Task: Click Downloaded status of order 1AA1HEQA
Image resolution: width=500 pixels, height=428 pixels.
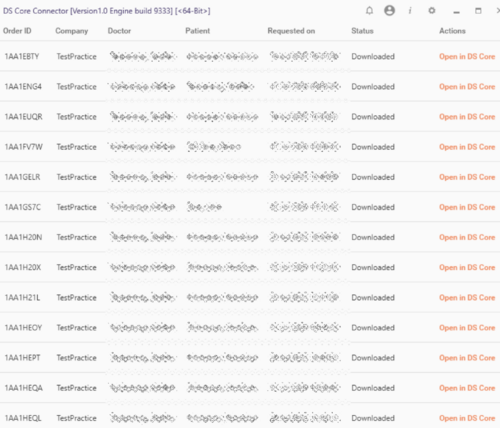Action: point(373,388)
